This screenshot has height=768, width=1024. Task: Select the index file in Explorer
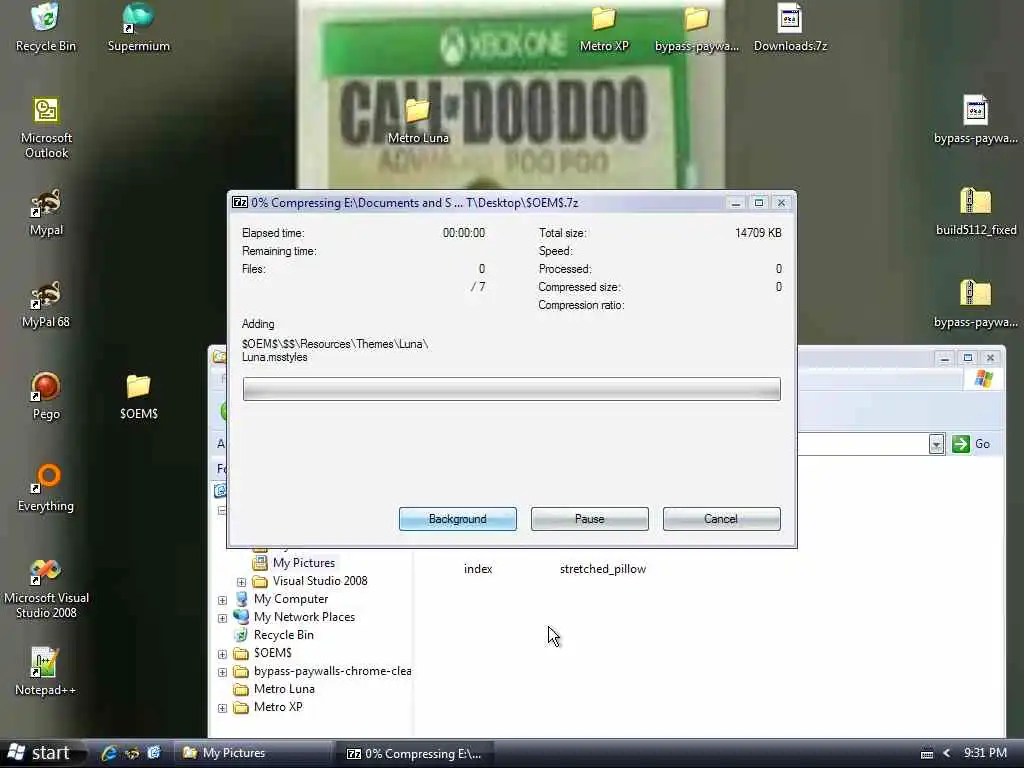[478, 569]
